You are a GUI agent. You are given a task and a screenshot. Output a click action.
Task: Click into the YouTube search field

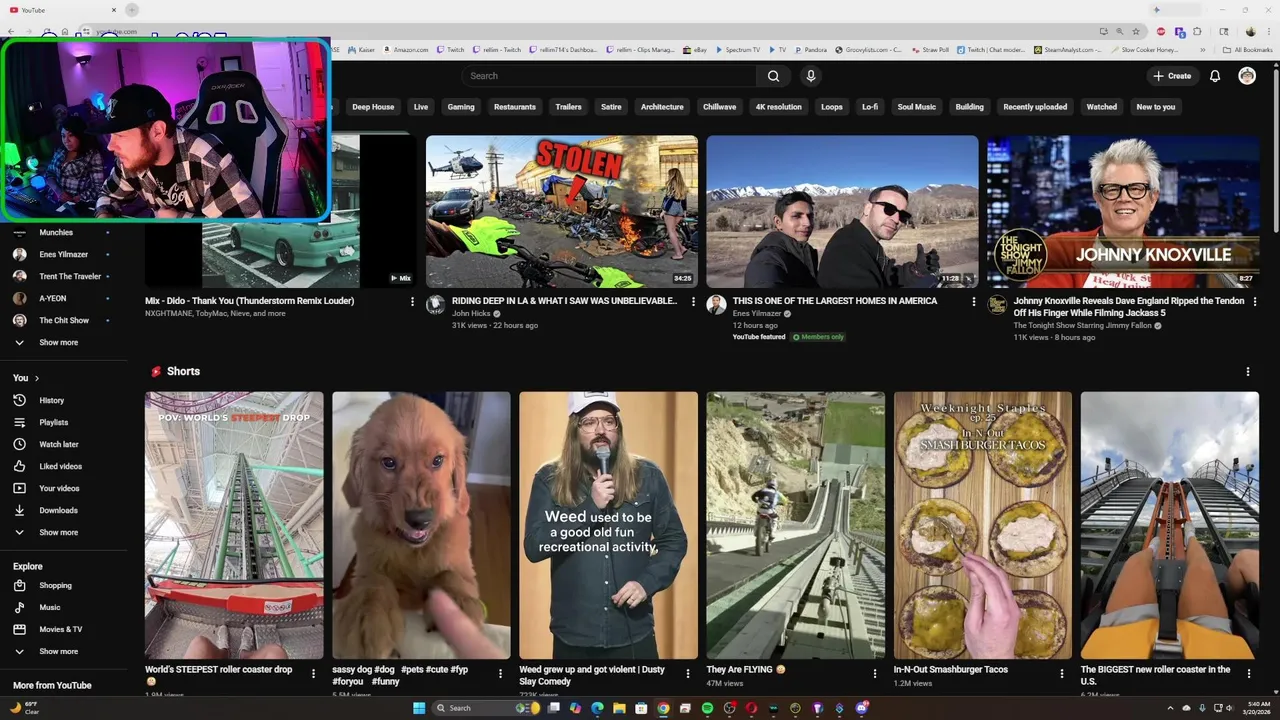(x=610, y=76)
